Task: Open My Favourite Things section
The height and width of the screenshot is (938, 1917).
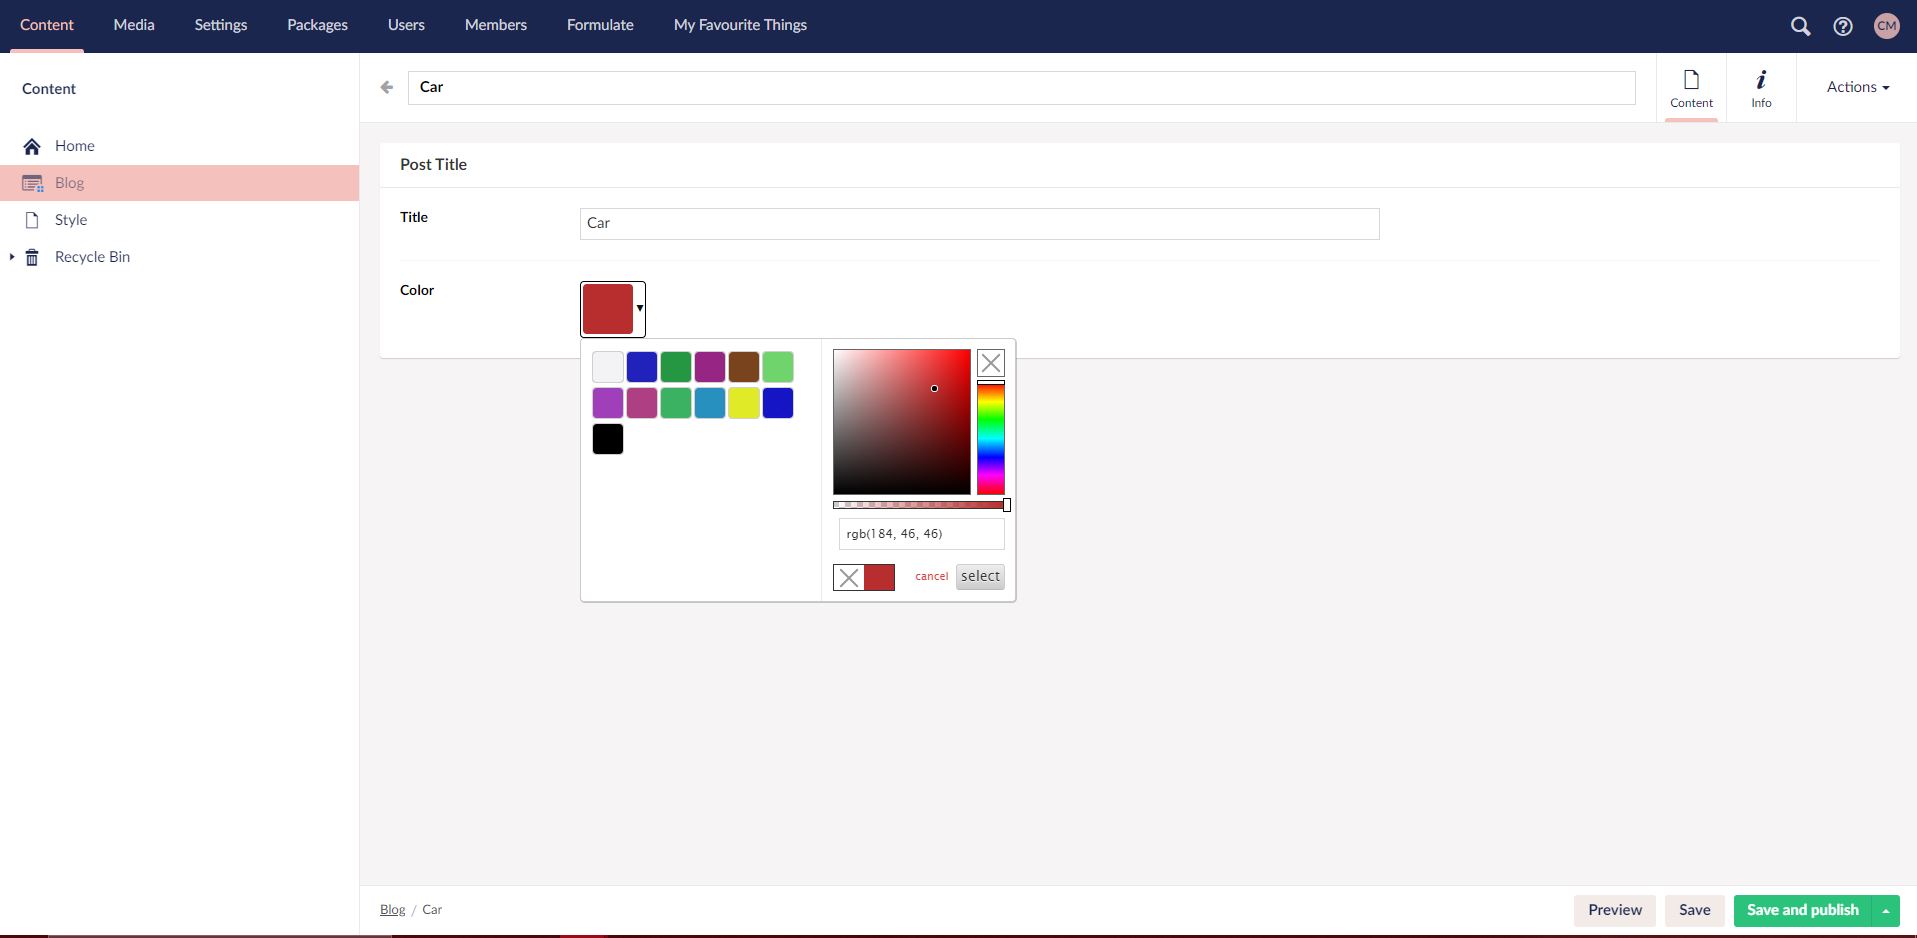Action: (x=740, y=25)
